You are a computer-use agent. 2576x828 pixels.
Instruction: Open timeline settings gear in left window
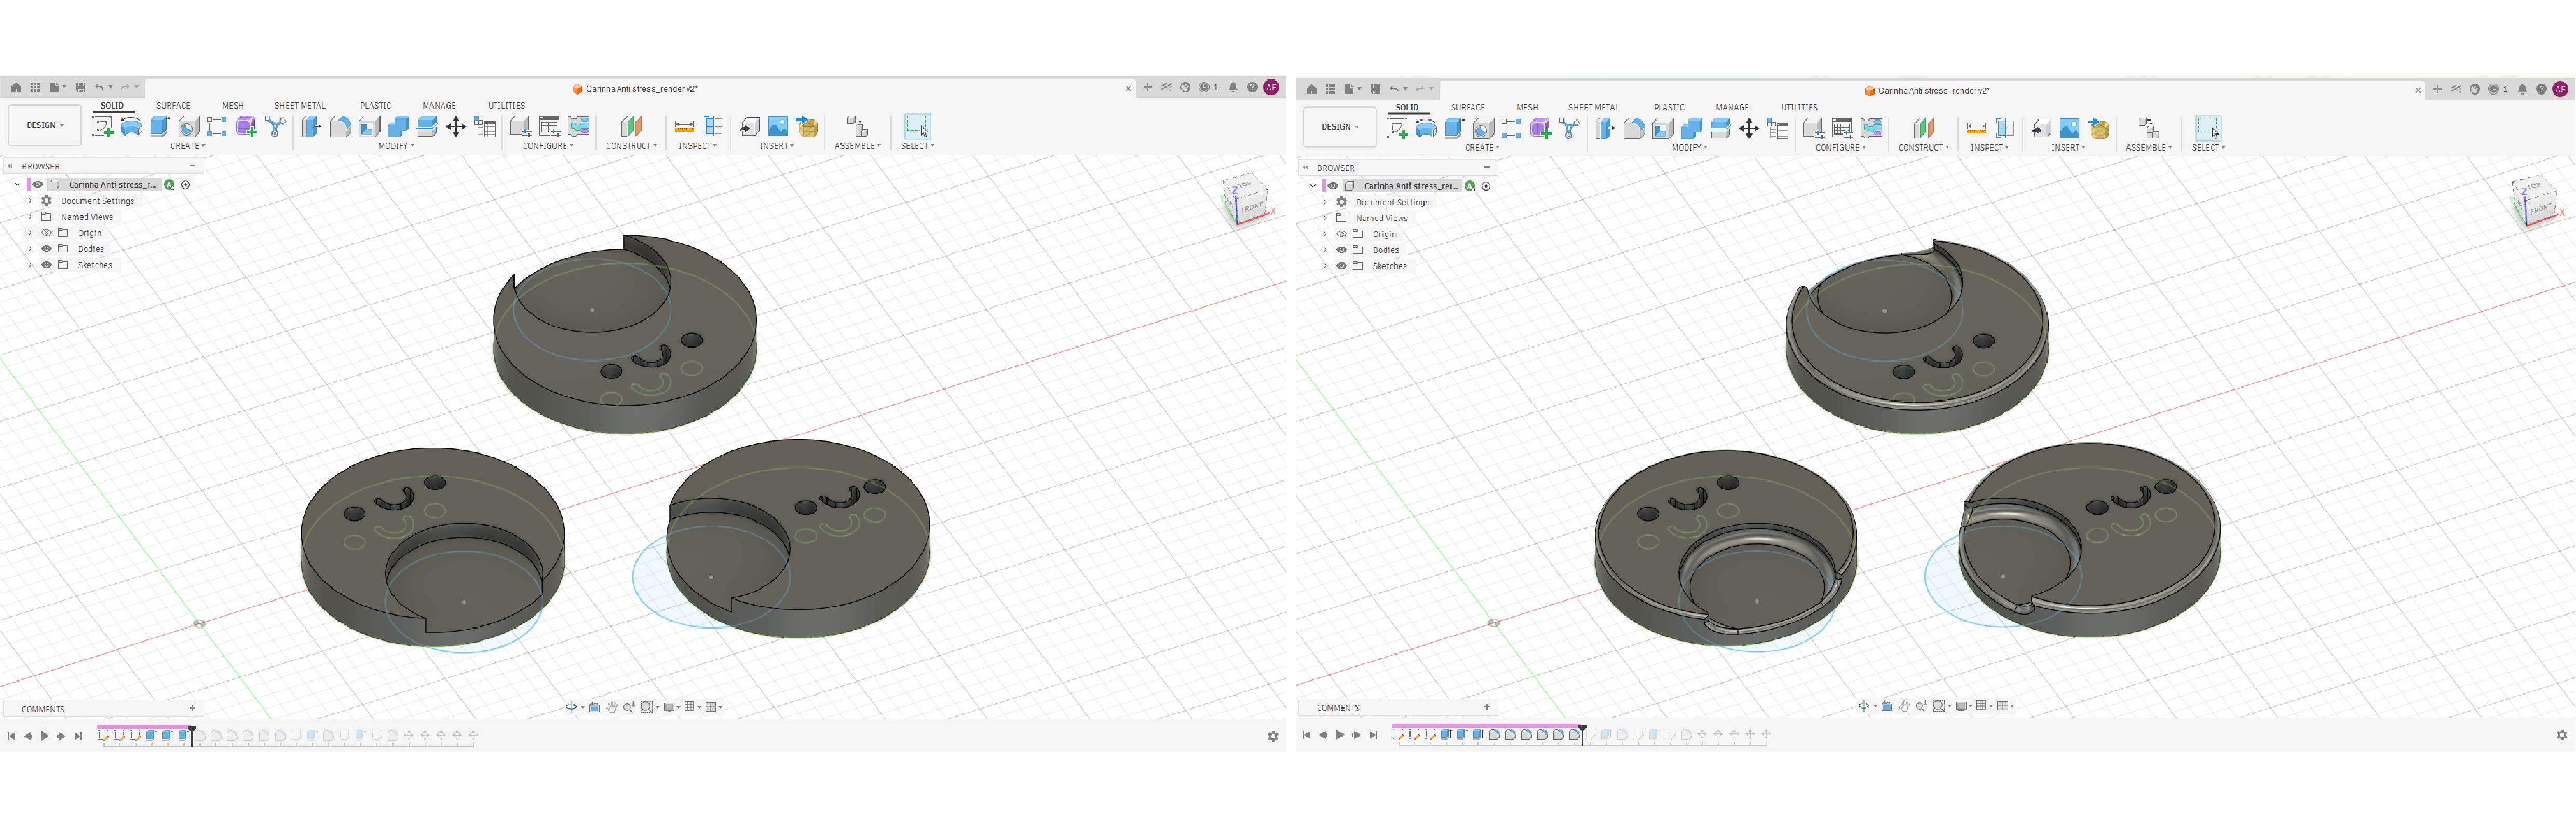coord(1273,736)
